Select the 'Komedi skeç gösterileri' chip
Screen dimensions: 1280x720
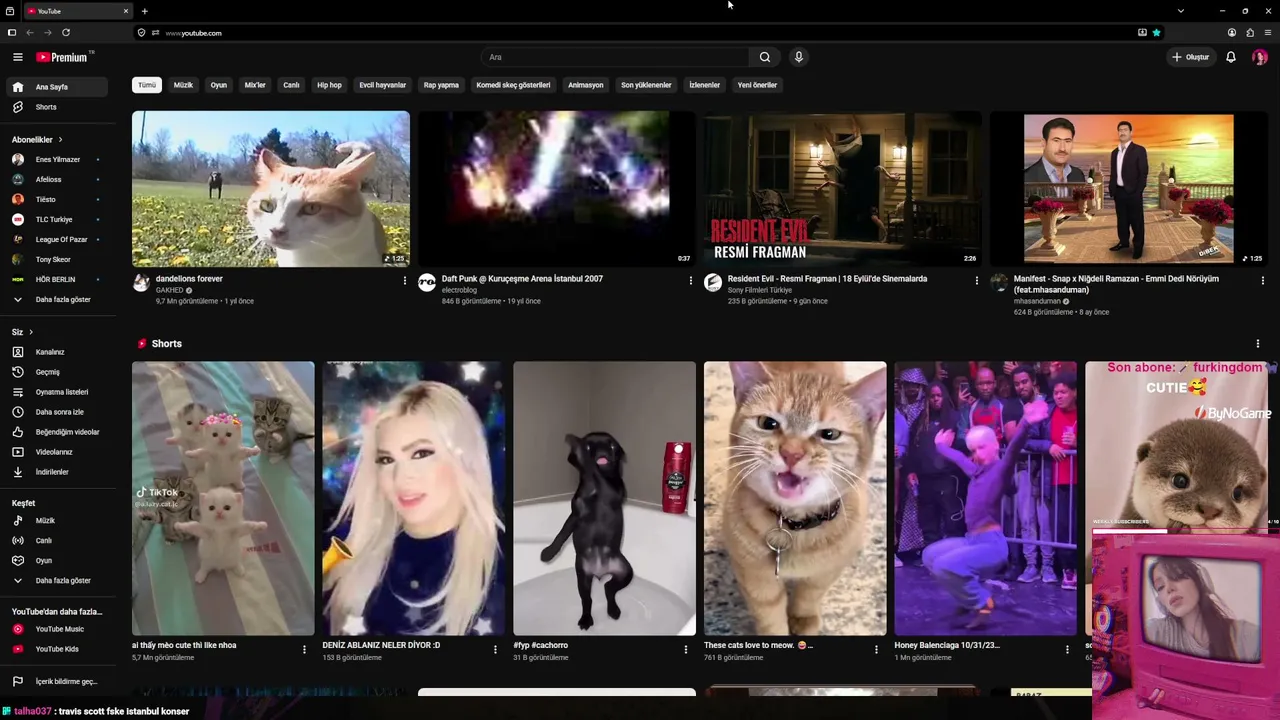[x=513, y=85]
